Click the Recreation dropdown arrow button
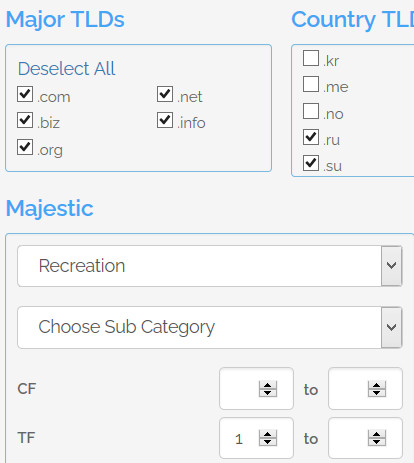414x463 pixels. (392, 266)
